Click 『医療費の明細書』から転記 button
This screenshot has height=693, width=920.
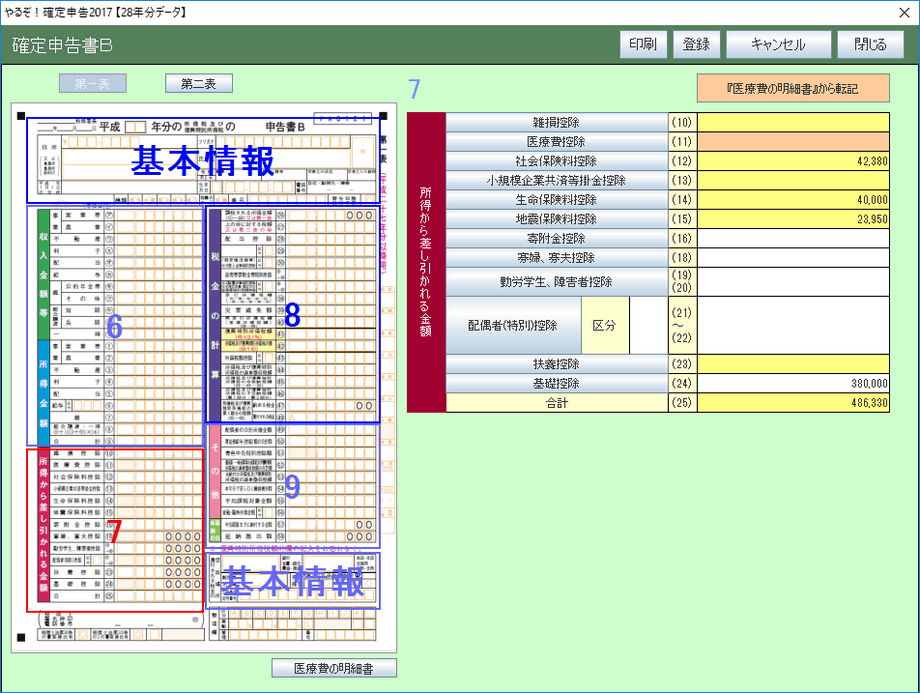(x=793, y=88)
